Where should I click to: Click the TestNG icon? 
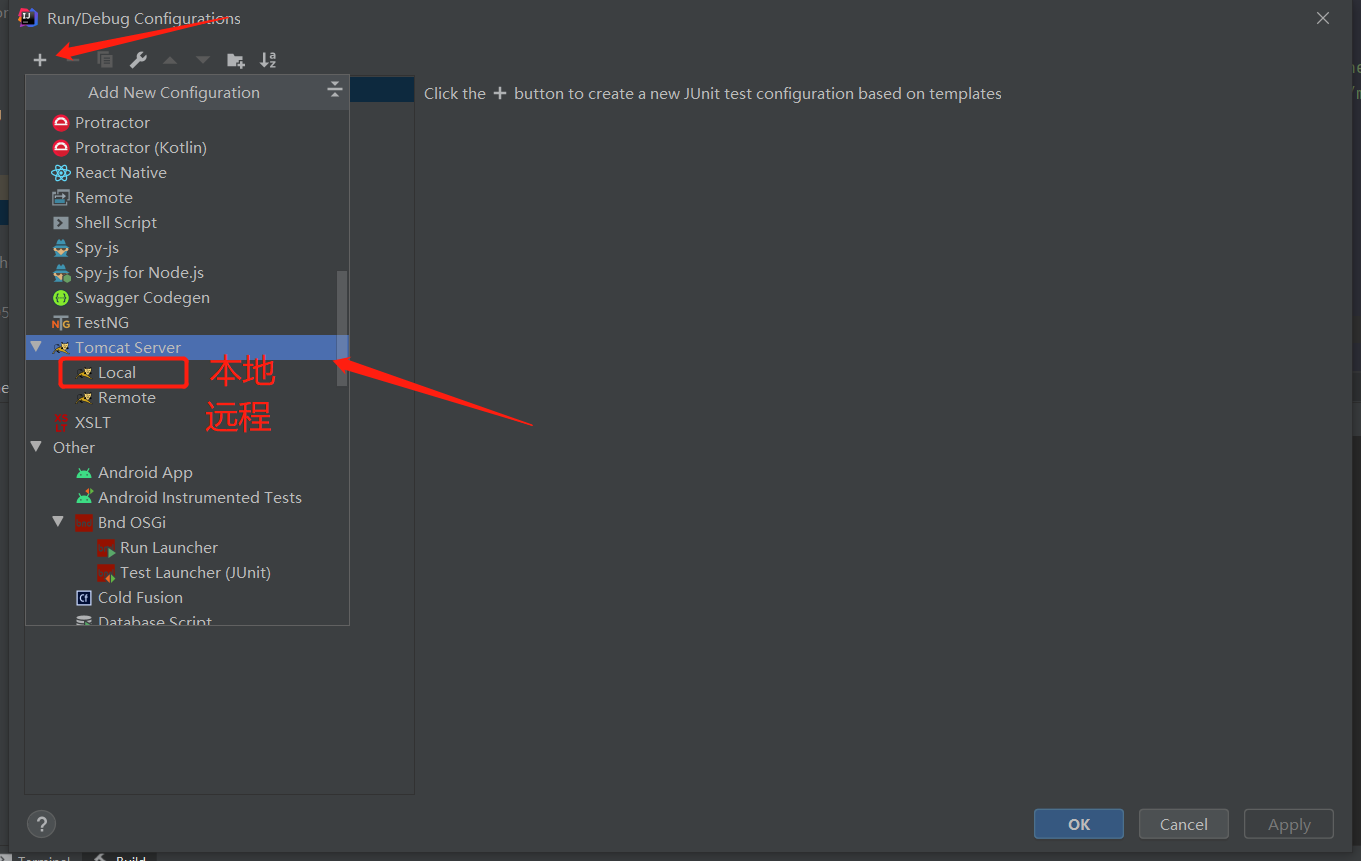point(61,322)
